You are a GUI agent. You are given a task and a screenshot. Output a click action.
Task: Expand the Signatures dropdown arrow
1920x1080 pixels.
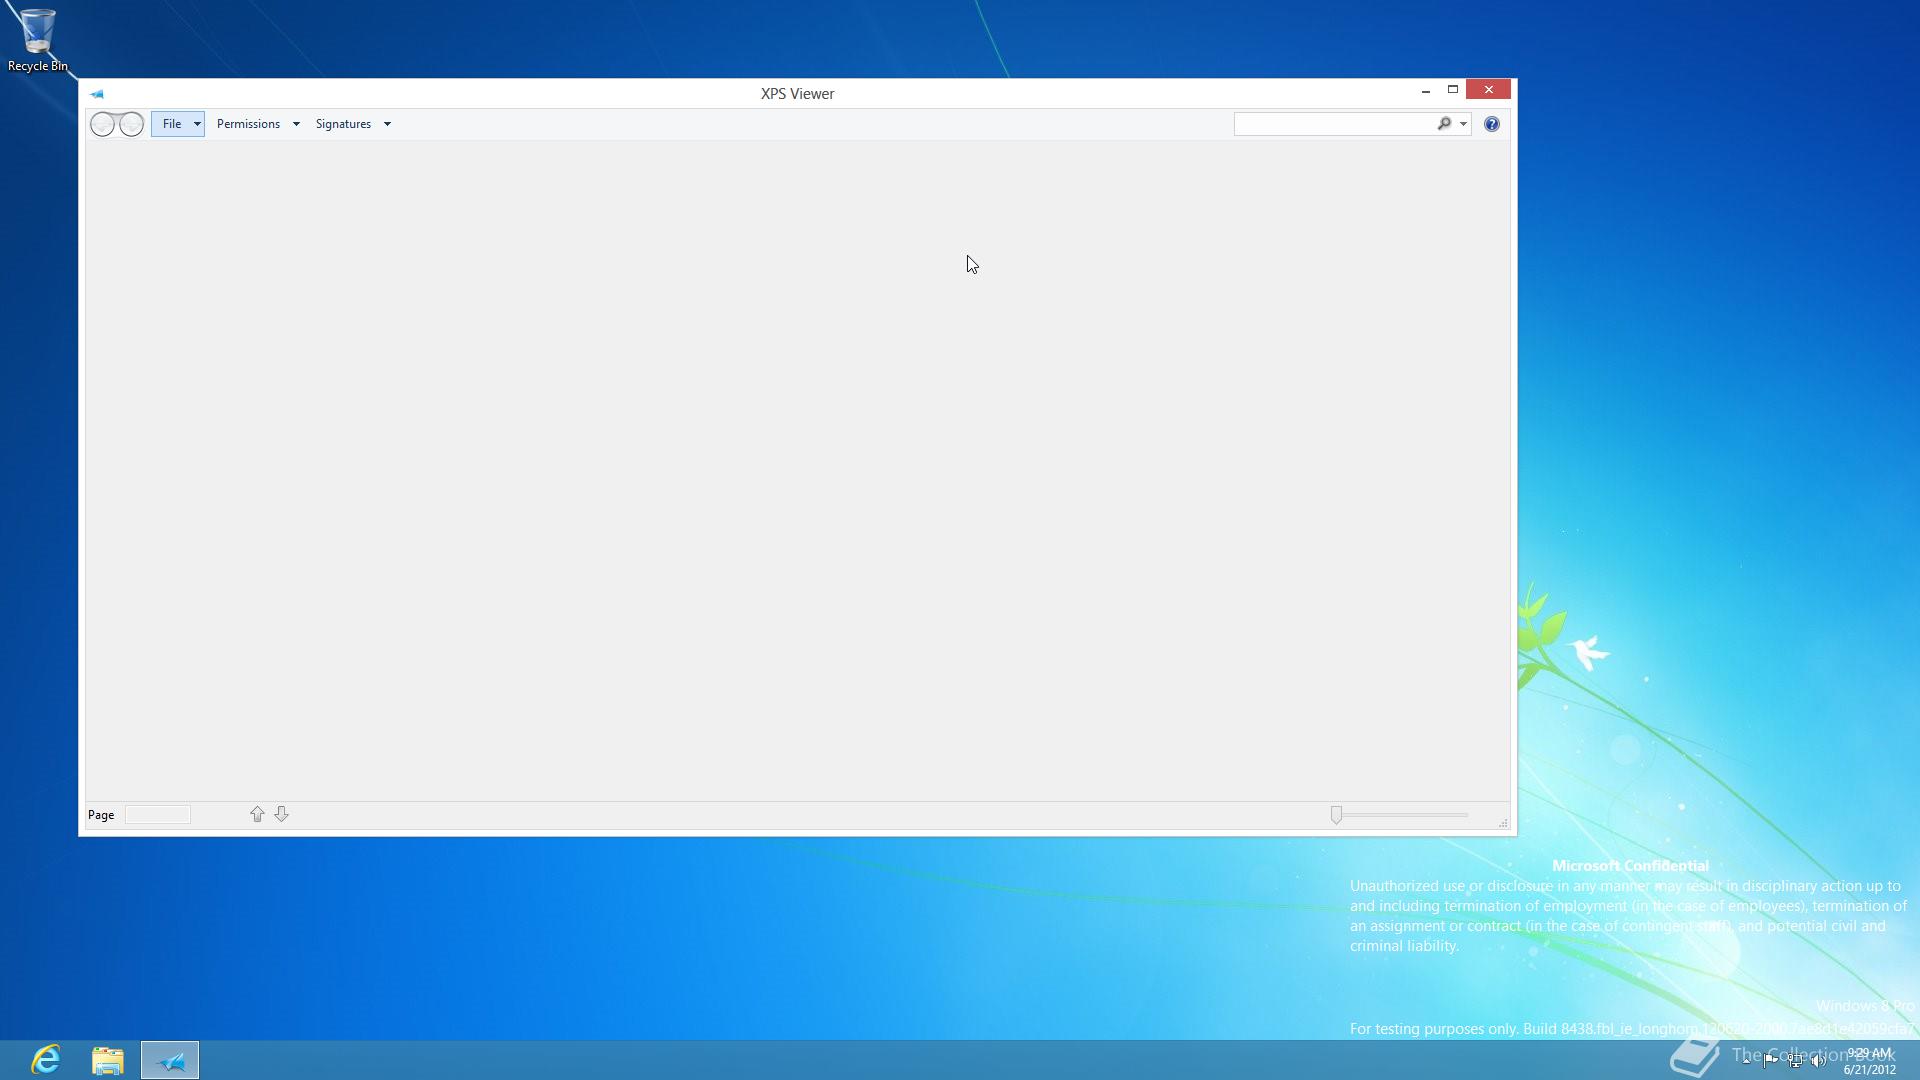coord(387,124)
